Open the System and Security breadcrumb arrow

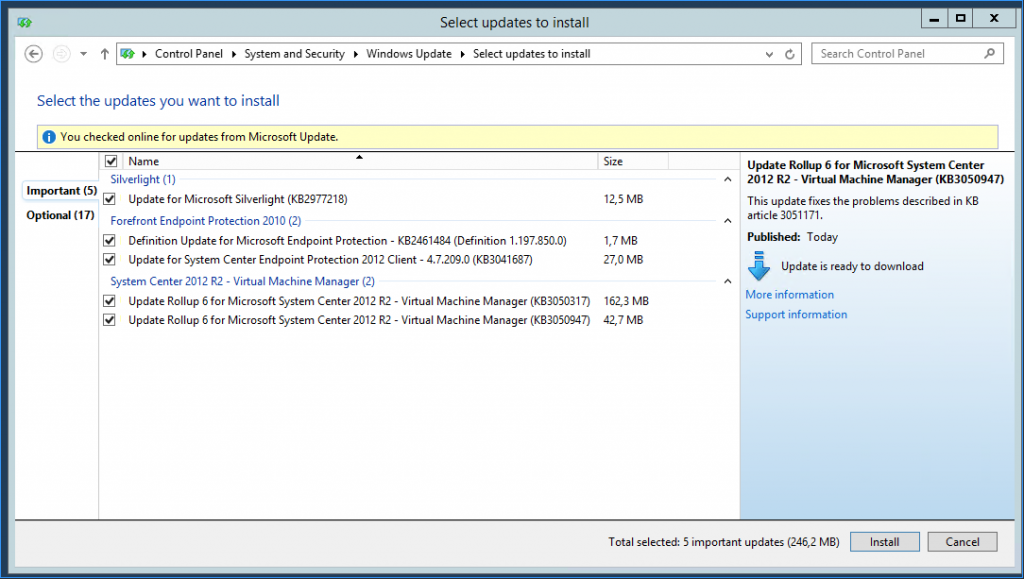[356, 54]
